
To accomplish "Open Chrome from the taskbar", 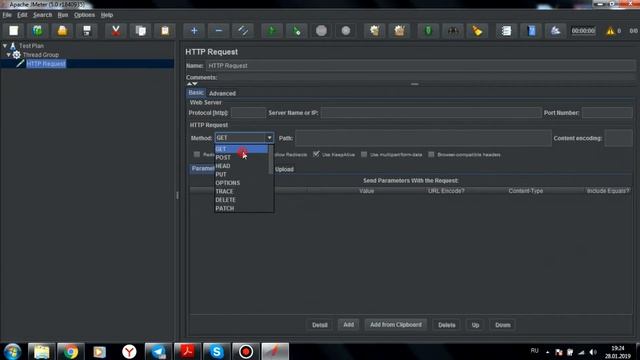I will point(71,351).
